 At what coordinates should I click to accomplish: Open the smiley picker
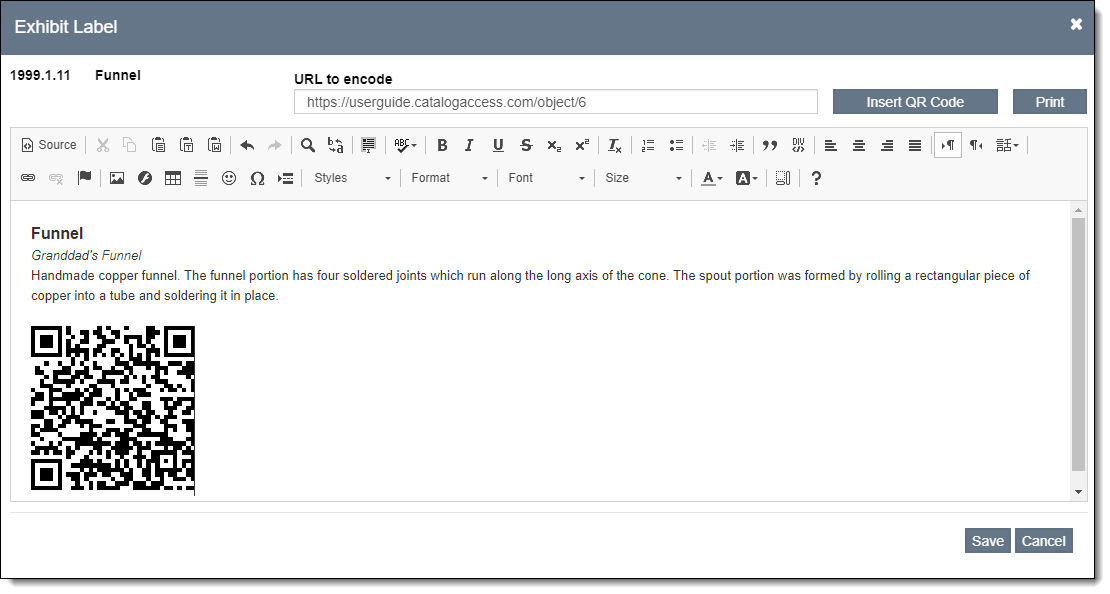[229, 178]
